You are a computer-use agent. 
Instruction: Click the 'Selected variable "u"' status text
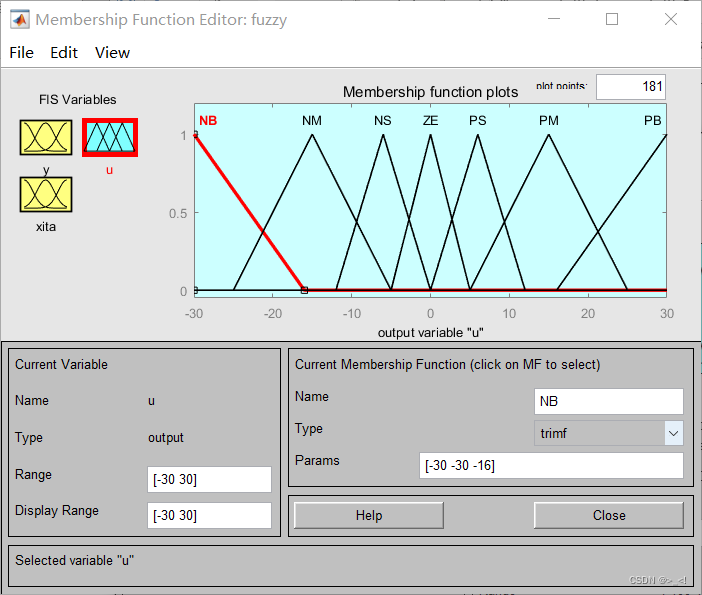pos(75,561)
